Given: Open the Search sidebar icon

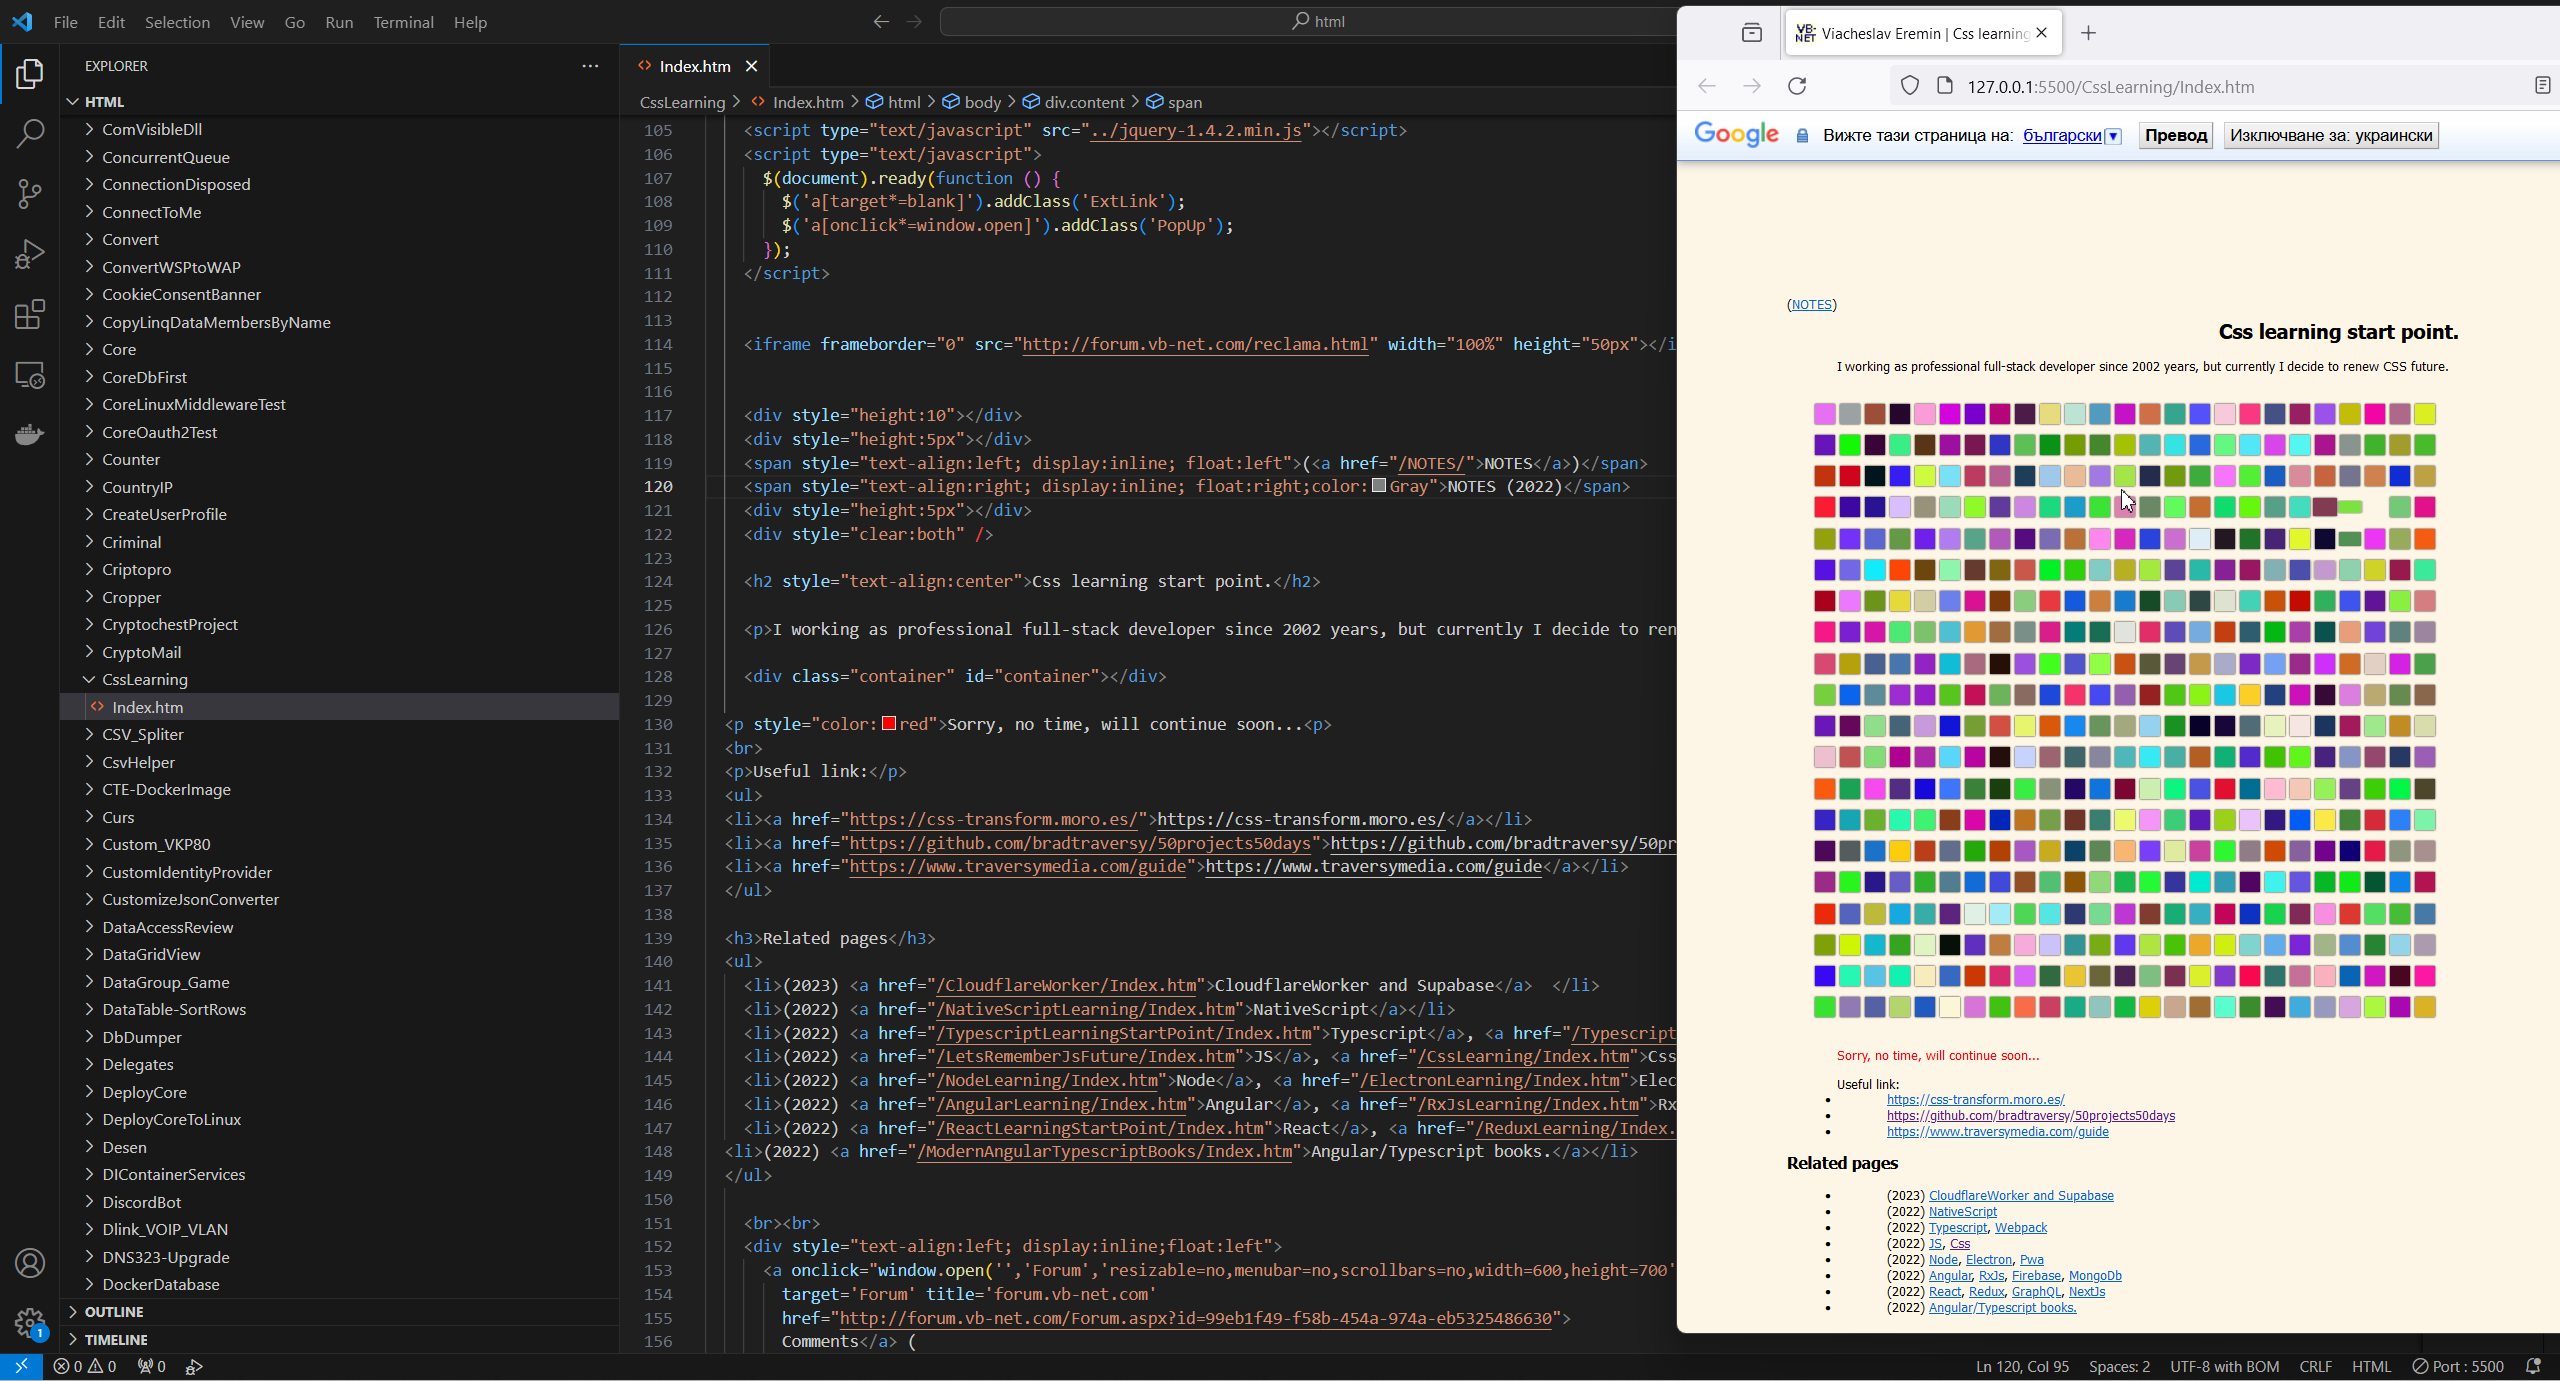Looking at the screenshot, I should tap(30, 133).
